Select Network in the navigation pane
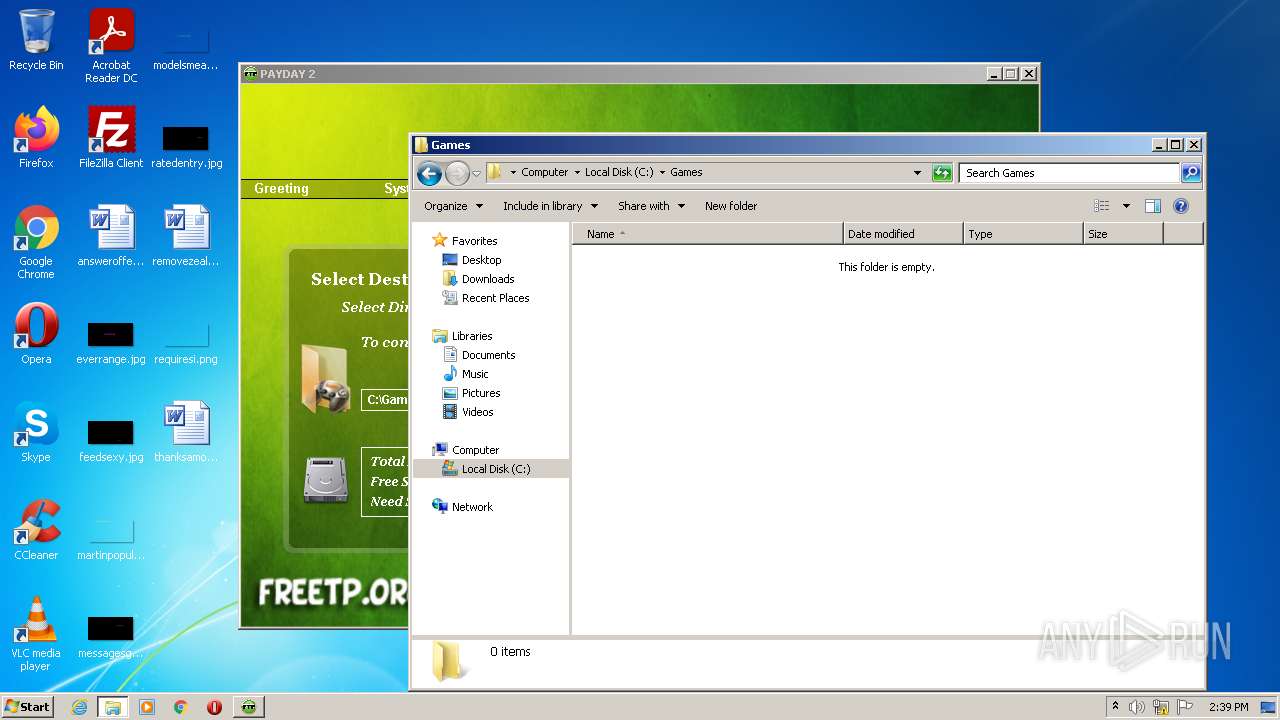1280x720 pixels. pyautogui.click(x=472, y=507)
